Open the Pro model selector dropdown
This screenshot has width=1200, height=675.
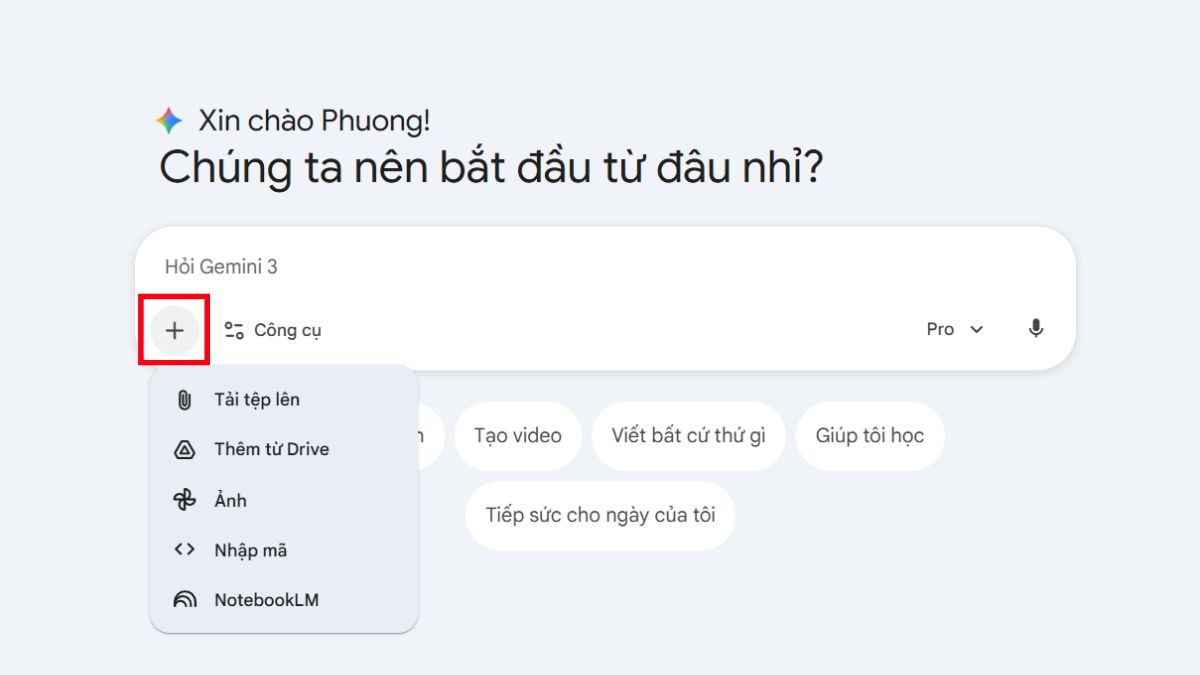tap(955, 329)
